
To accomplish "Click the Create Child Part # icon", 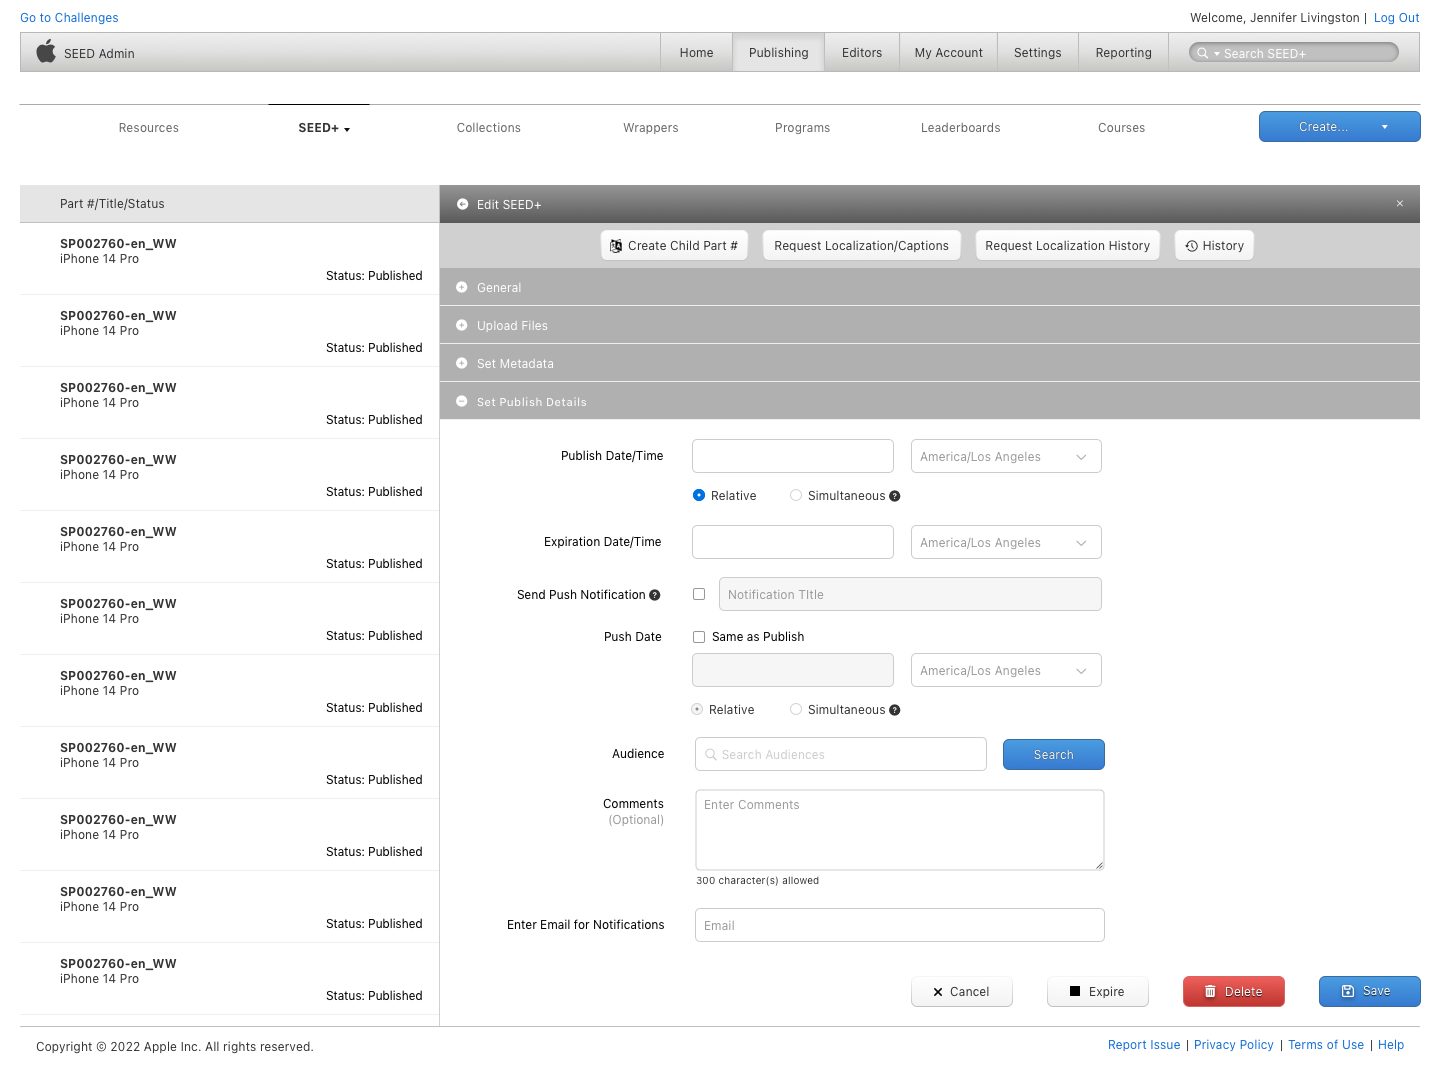I will click(616, 246).
